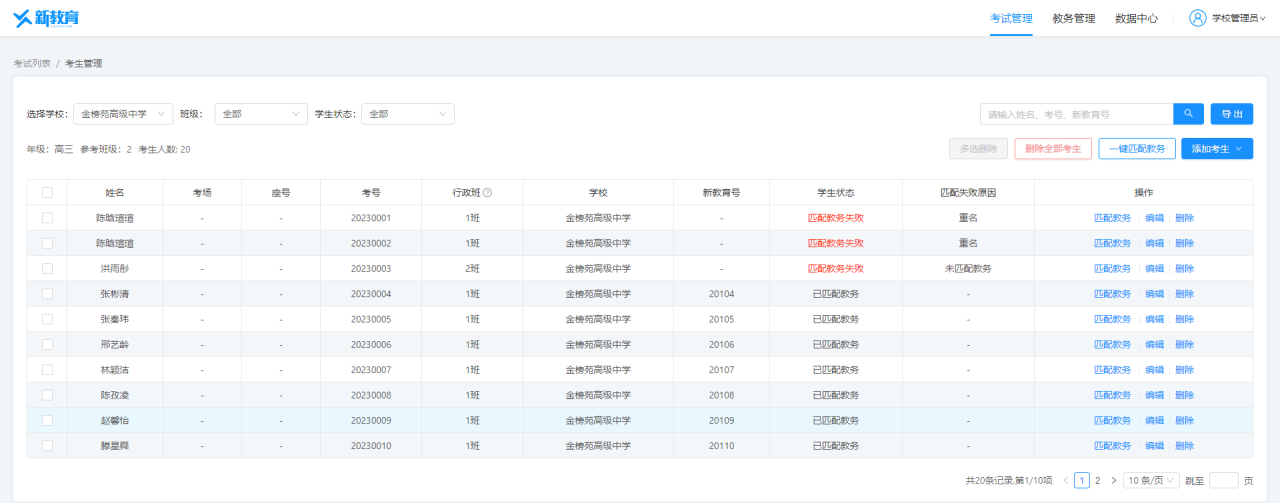Check the row with 考号 20230004
The height and width of the screenshot is (503, 1280).
(x=47, y=293)
